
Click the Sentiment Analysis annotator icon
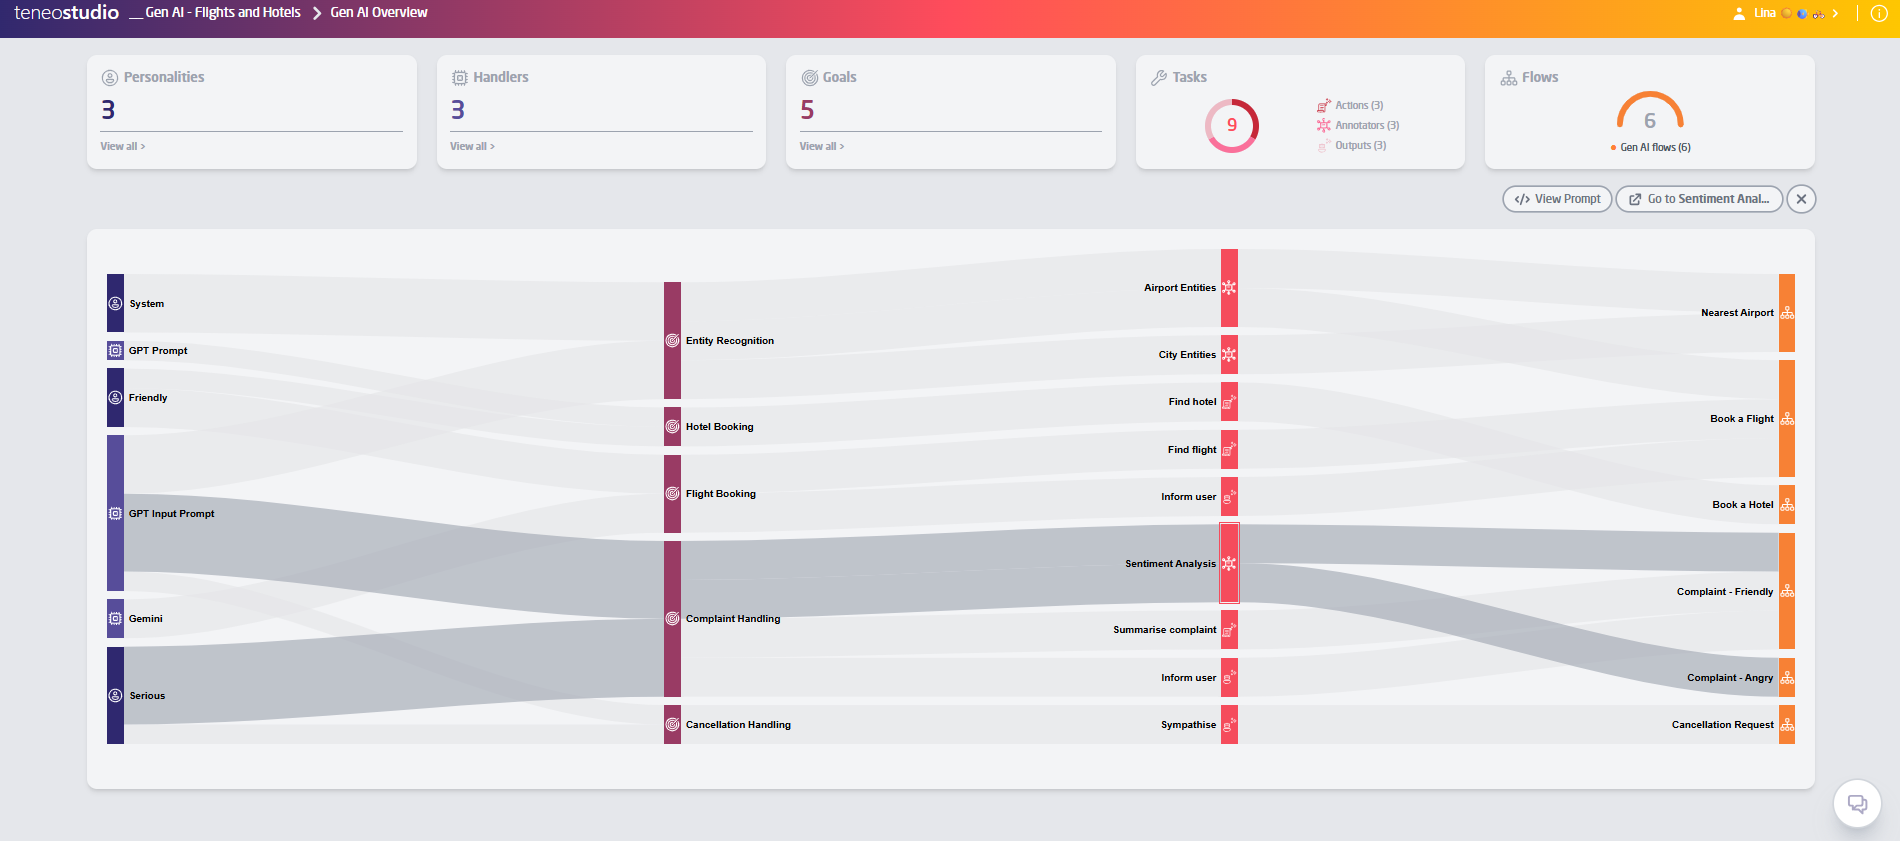(x=1229, y=564)
